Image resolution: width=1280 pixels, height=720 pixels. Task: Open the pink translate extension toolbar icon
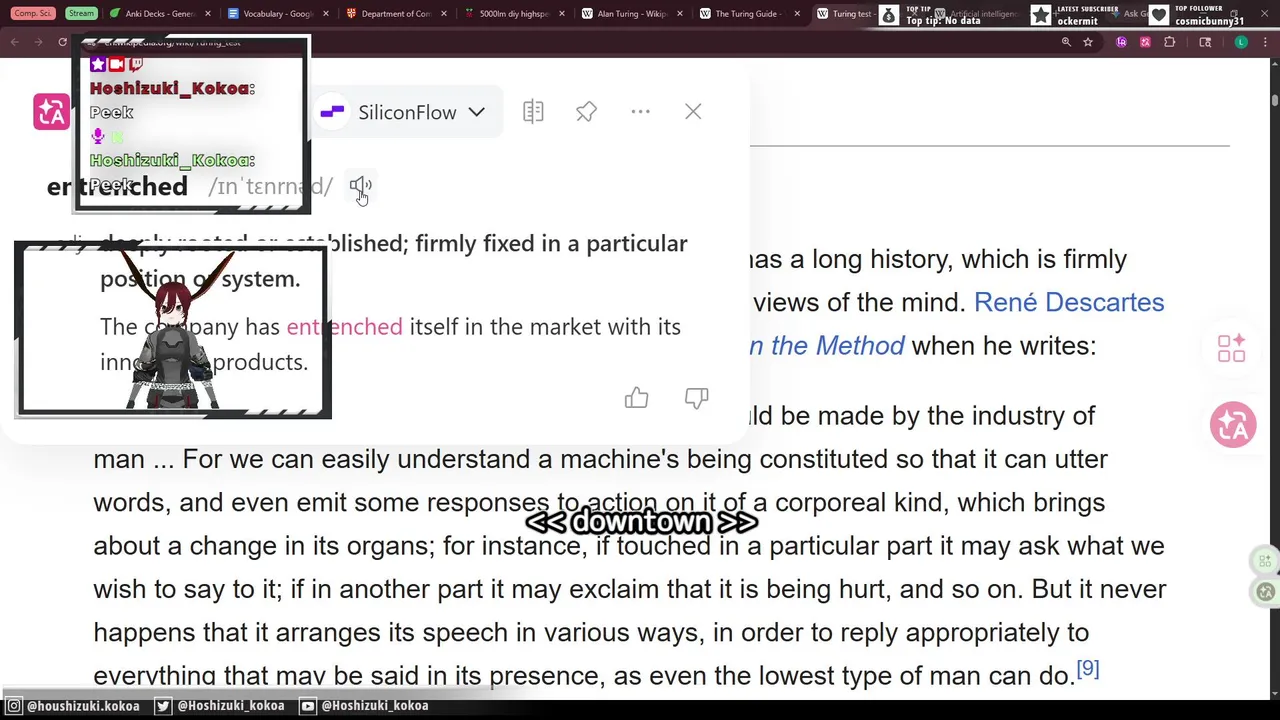coord(1145,42)
